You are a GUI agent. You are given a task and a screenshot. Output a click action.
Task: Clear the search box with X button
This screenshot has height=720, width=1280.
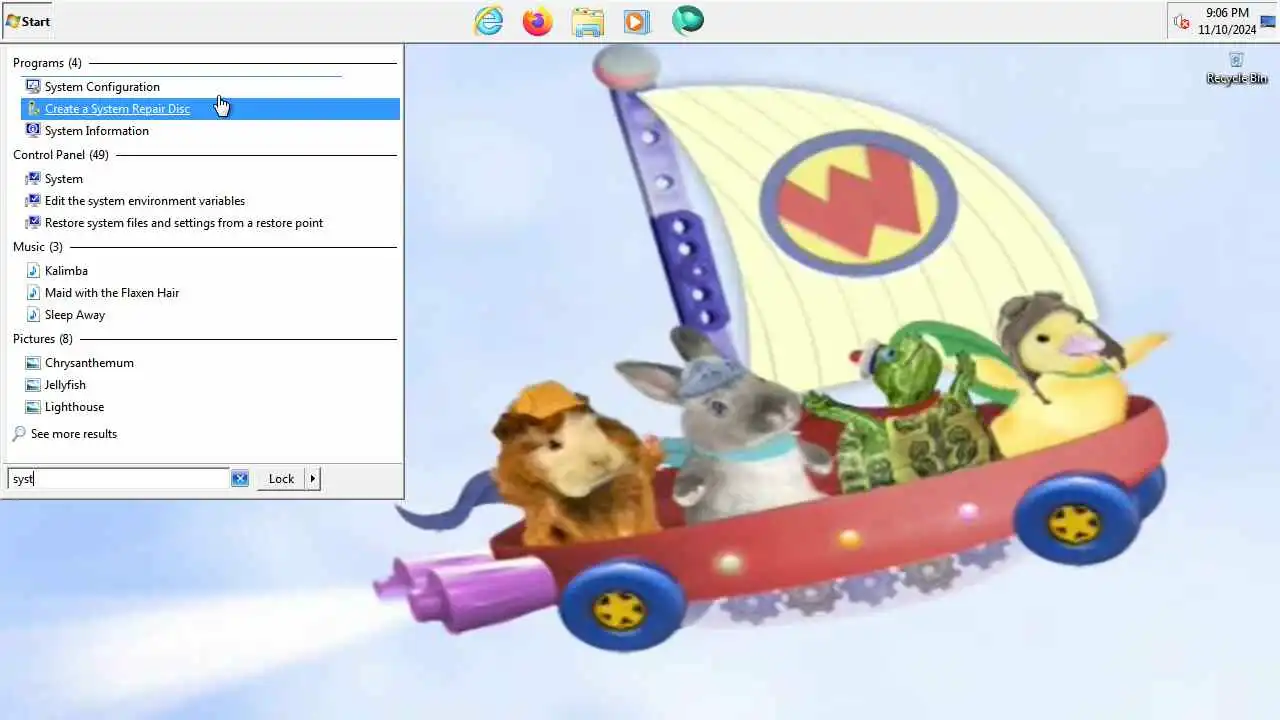[240, 479]
